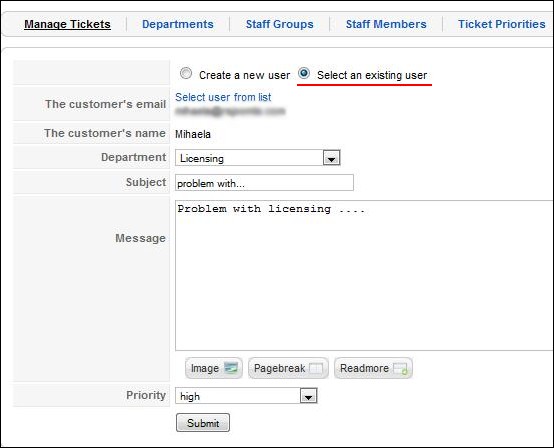This screenshot has width=554, height=448.
Task: Click the blurred customer email text
Action: (x=230, y=111)
